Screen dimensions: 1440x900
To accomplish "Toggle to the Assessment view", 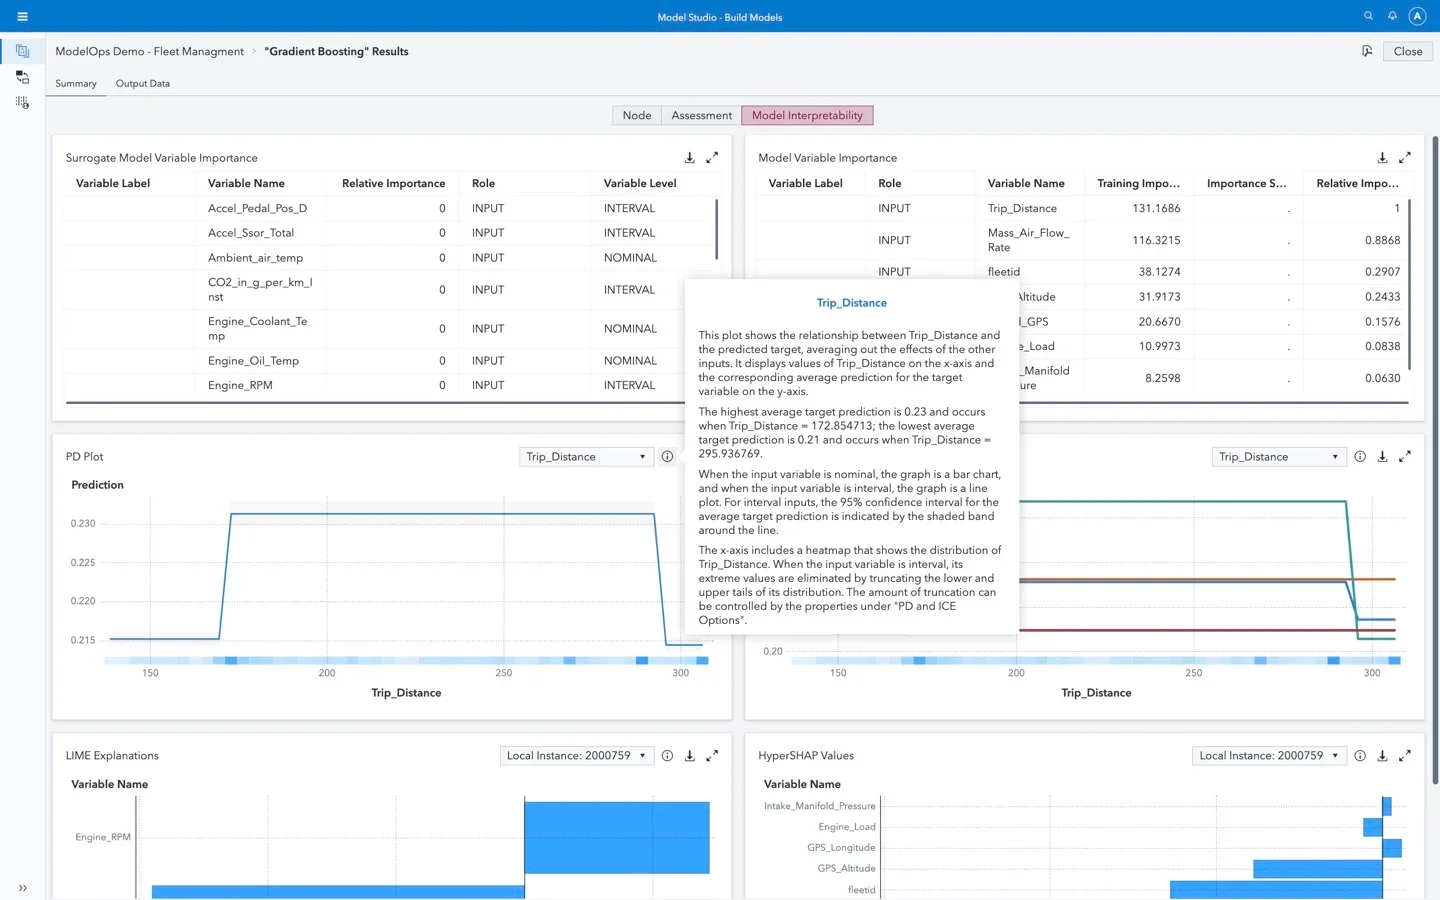I will tap(701, 116).
